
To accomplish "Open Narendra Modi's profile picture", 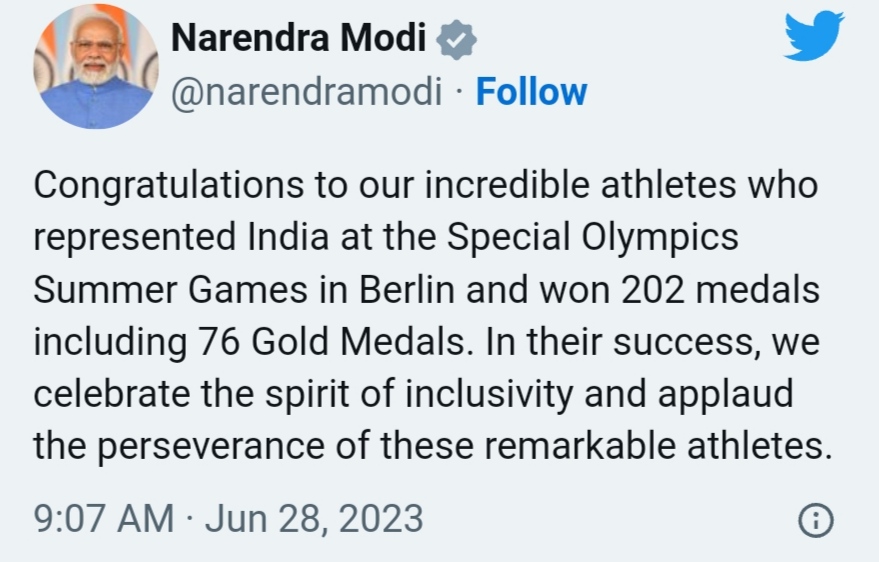I will [96, 66].
